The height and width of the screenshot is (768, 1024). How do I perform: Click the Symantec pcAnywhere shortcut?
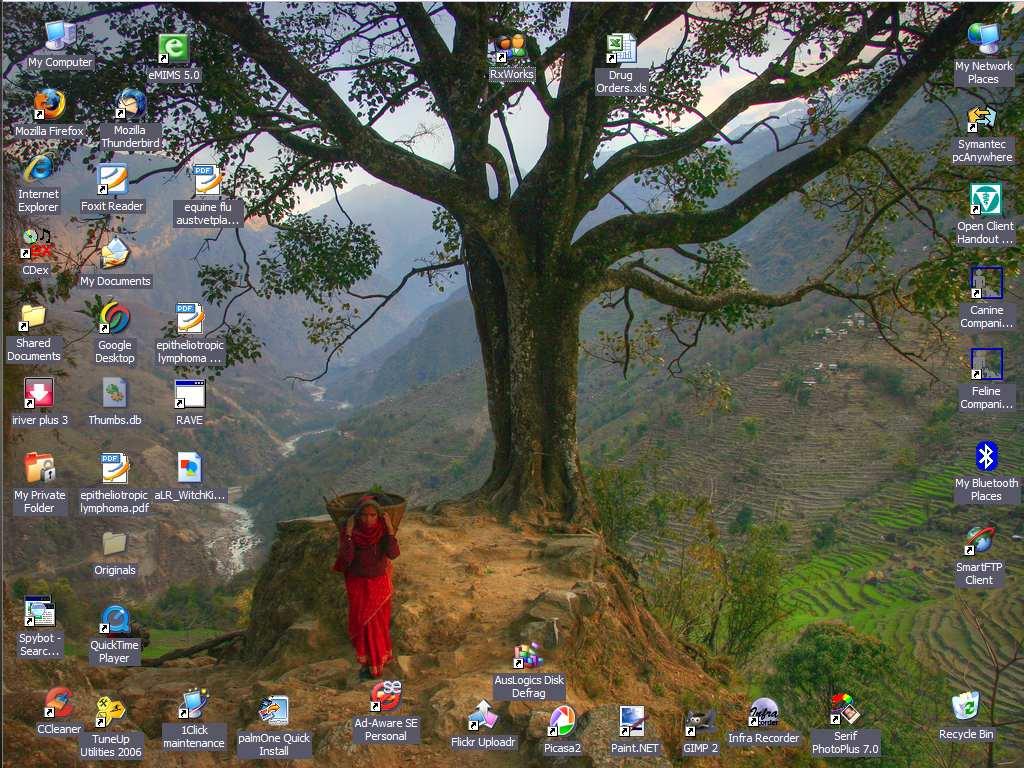982,120
